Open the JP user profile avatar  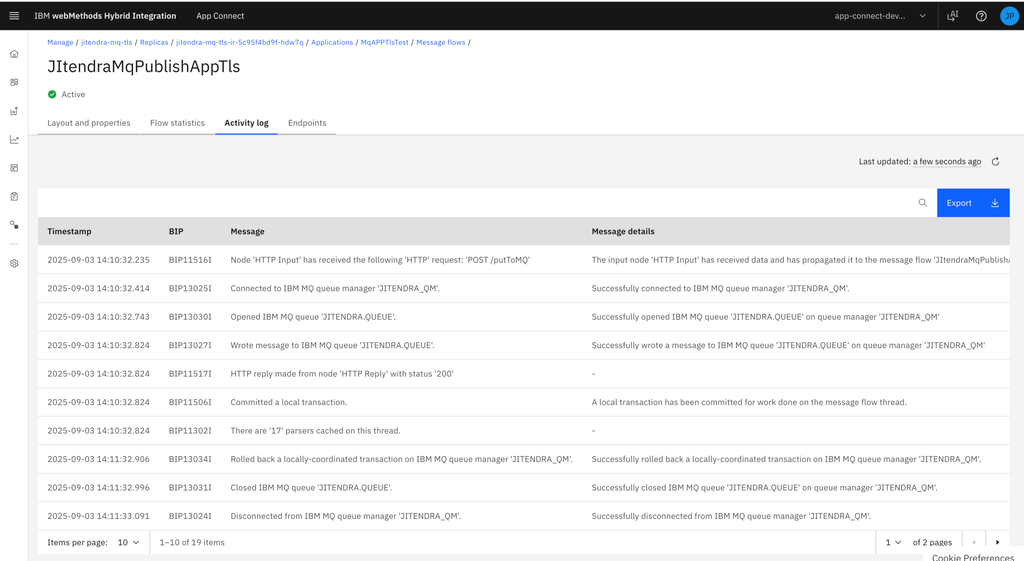click(1009, 16)
